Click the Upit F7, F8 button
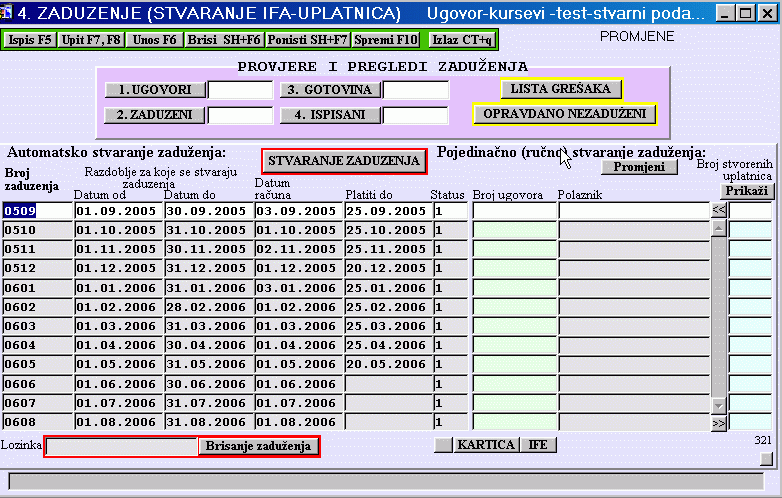Screen dimensions: 782x498 click(91, 39)
